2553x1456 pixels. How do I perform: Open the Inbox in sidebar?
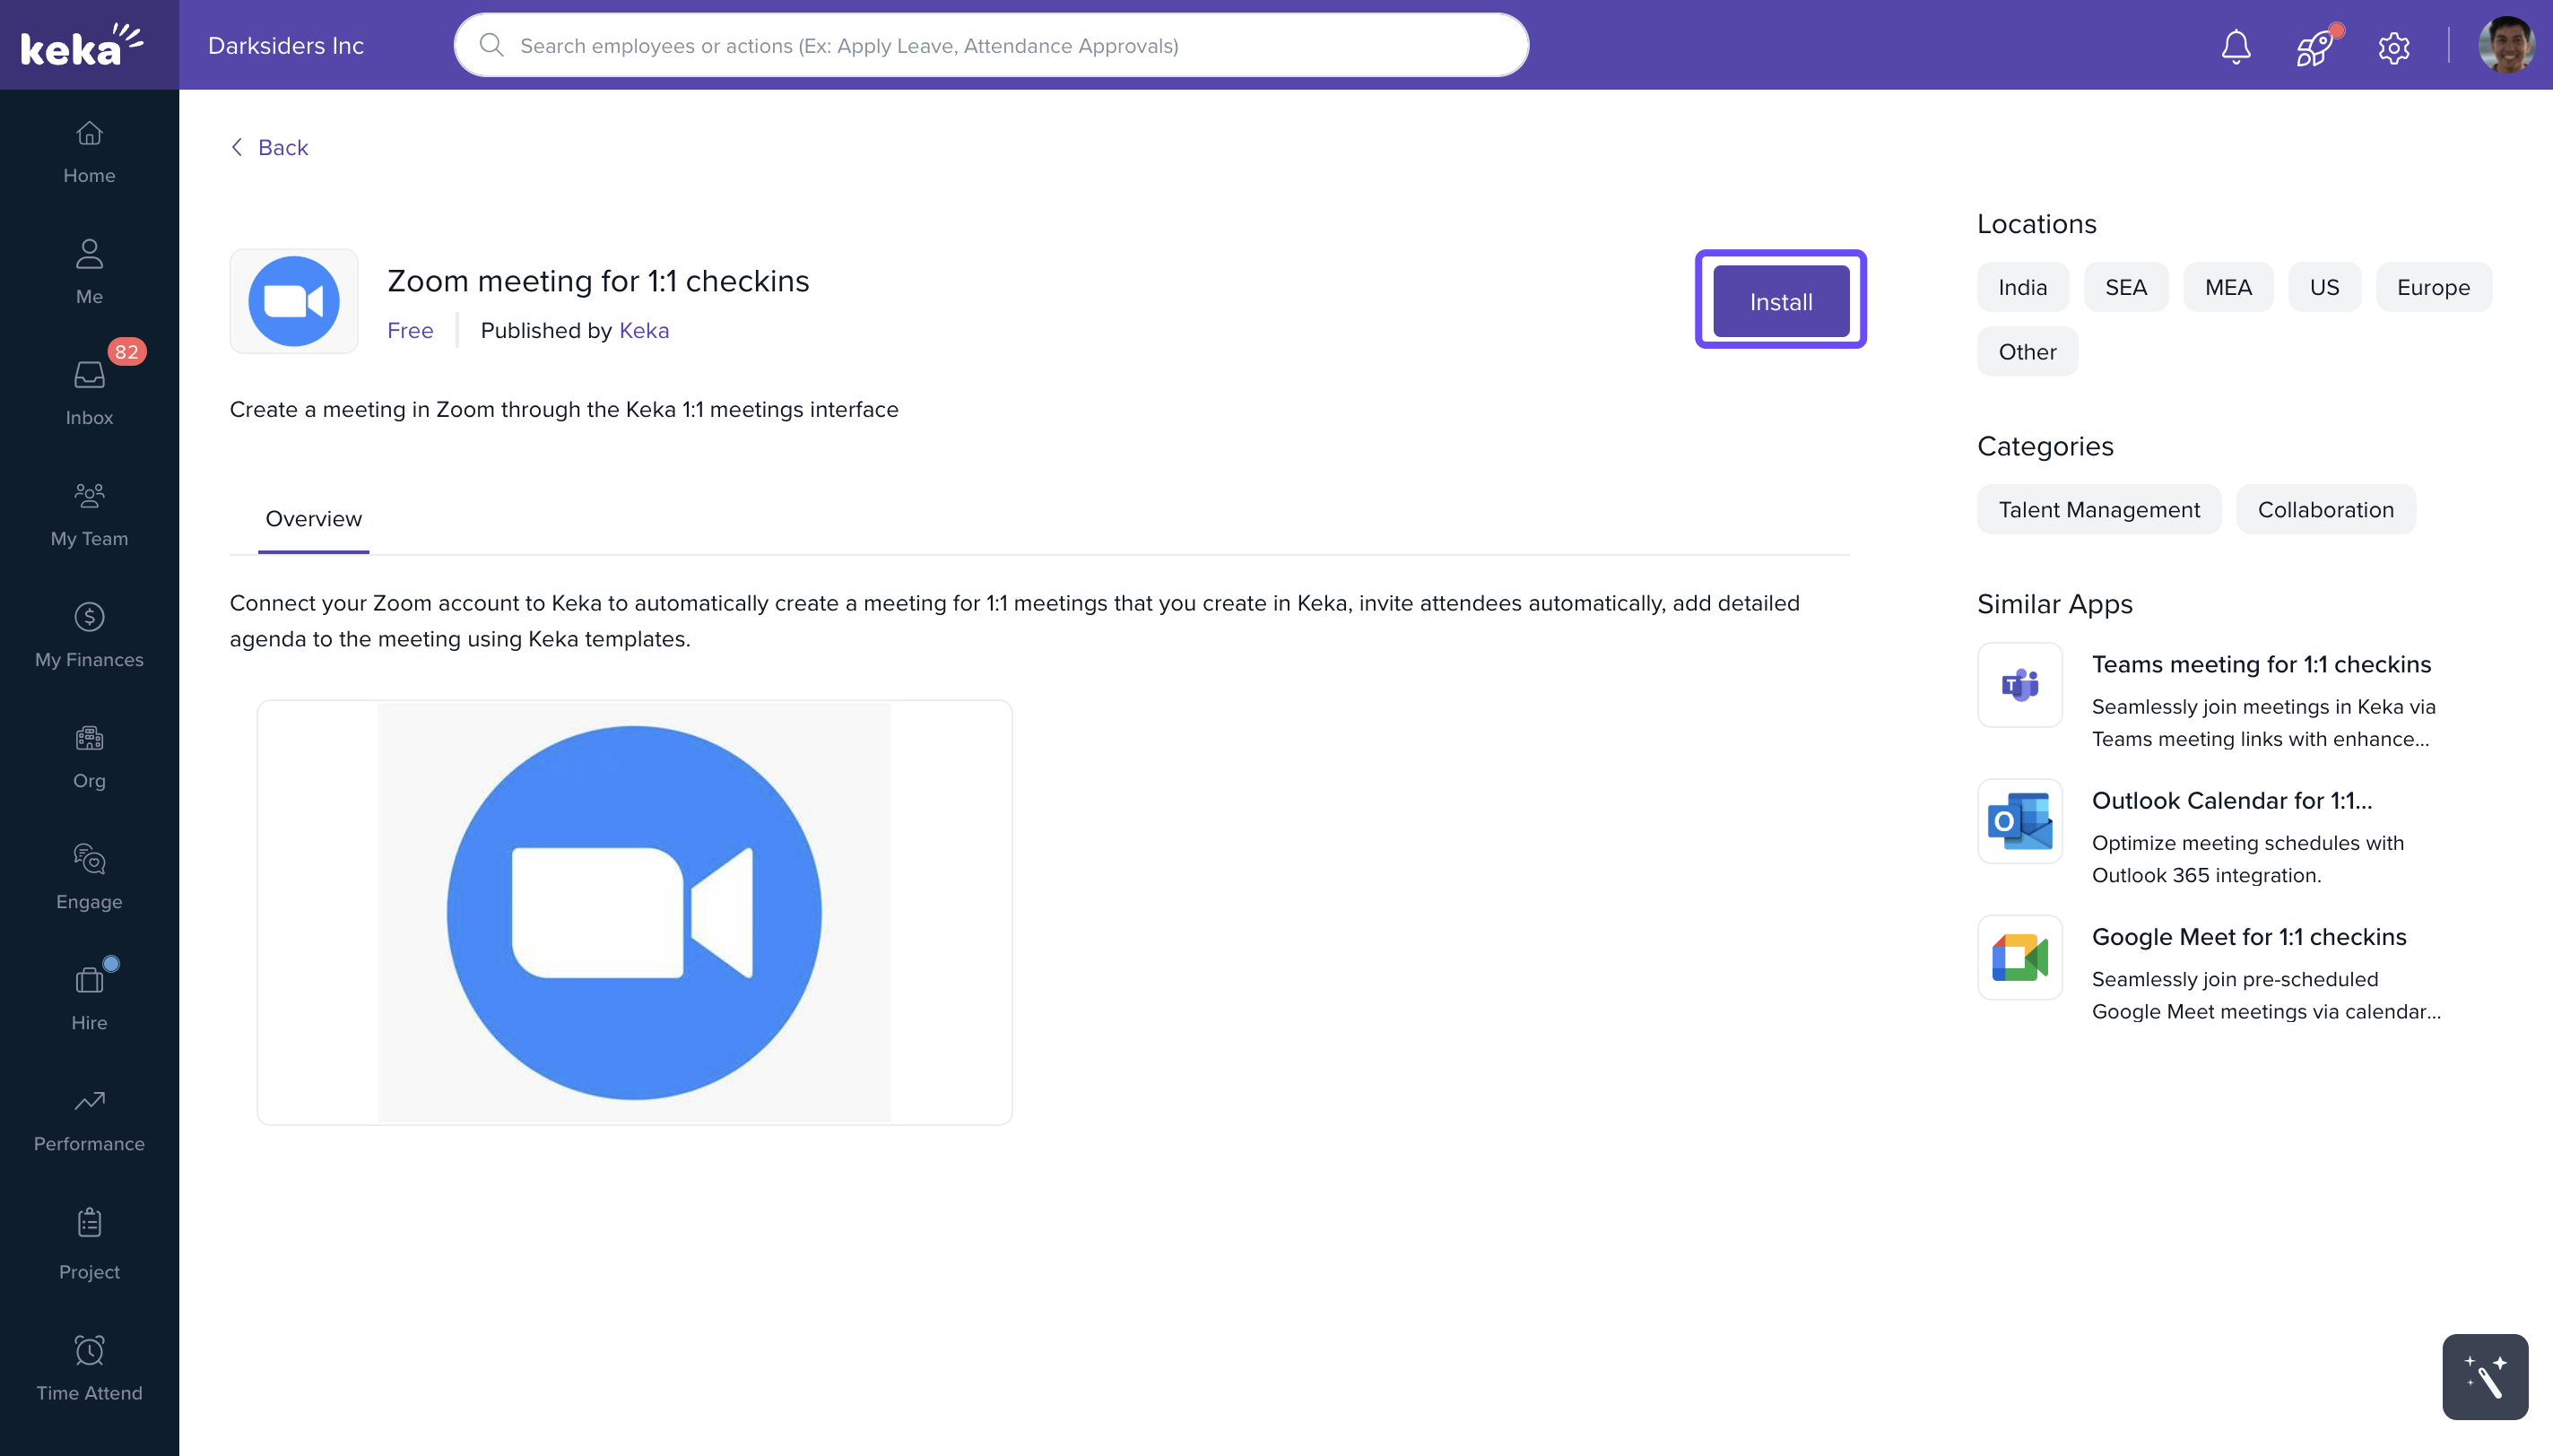tap(89, 392)
